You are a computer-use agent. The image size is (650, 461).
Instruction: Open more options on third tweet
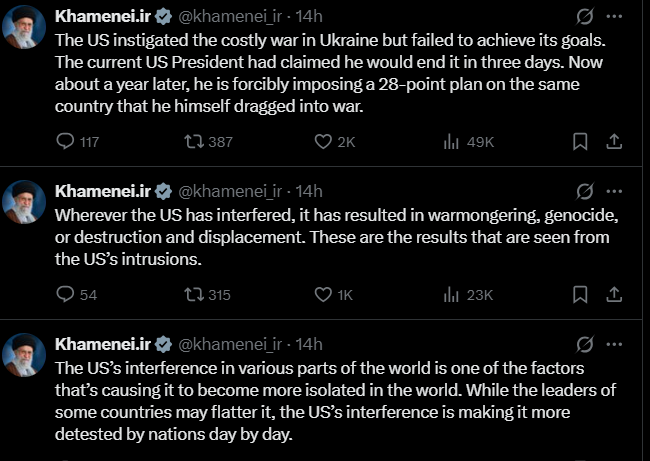coord(615,344)
